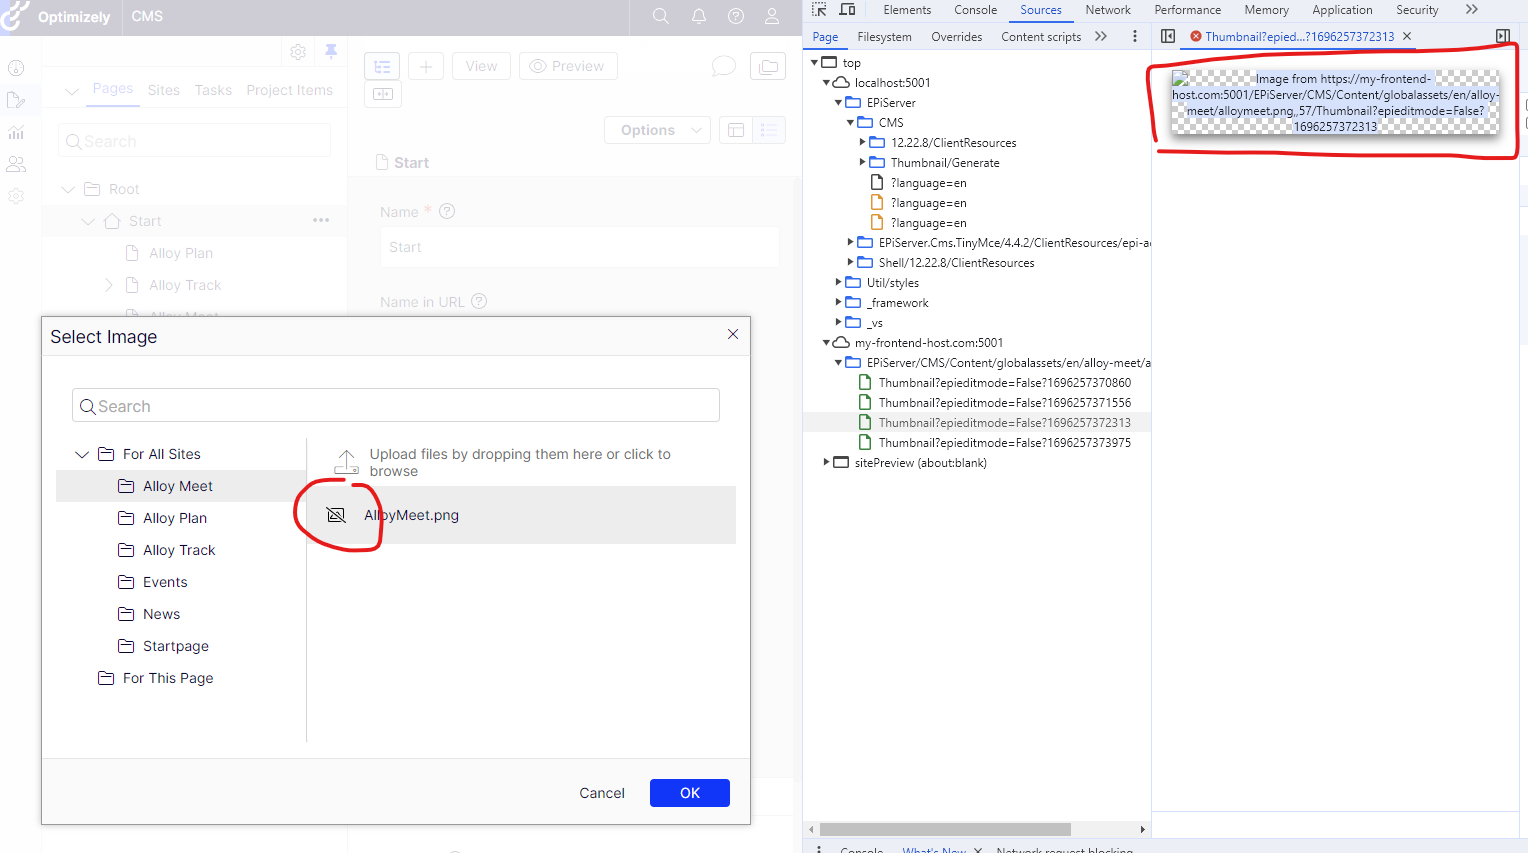Screen dimensions: 1528x853
Task: Click the broken image thumbnail for AlloyMeet.png
Action: (x=337, y=515)
